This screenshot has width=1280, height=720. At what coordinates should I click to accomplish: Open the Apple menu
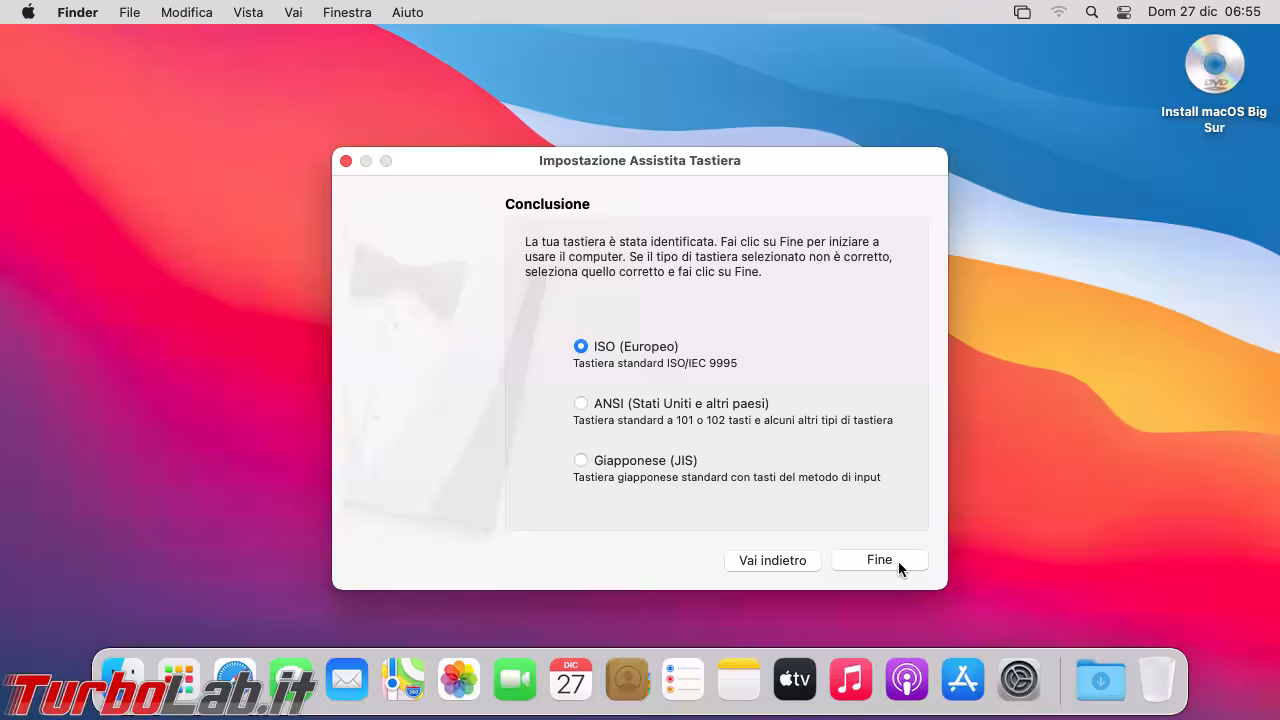[x=28, y=12]
